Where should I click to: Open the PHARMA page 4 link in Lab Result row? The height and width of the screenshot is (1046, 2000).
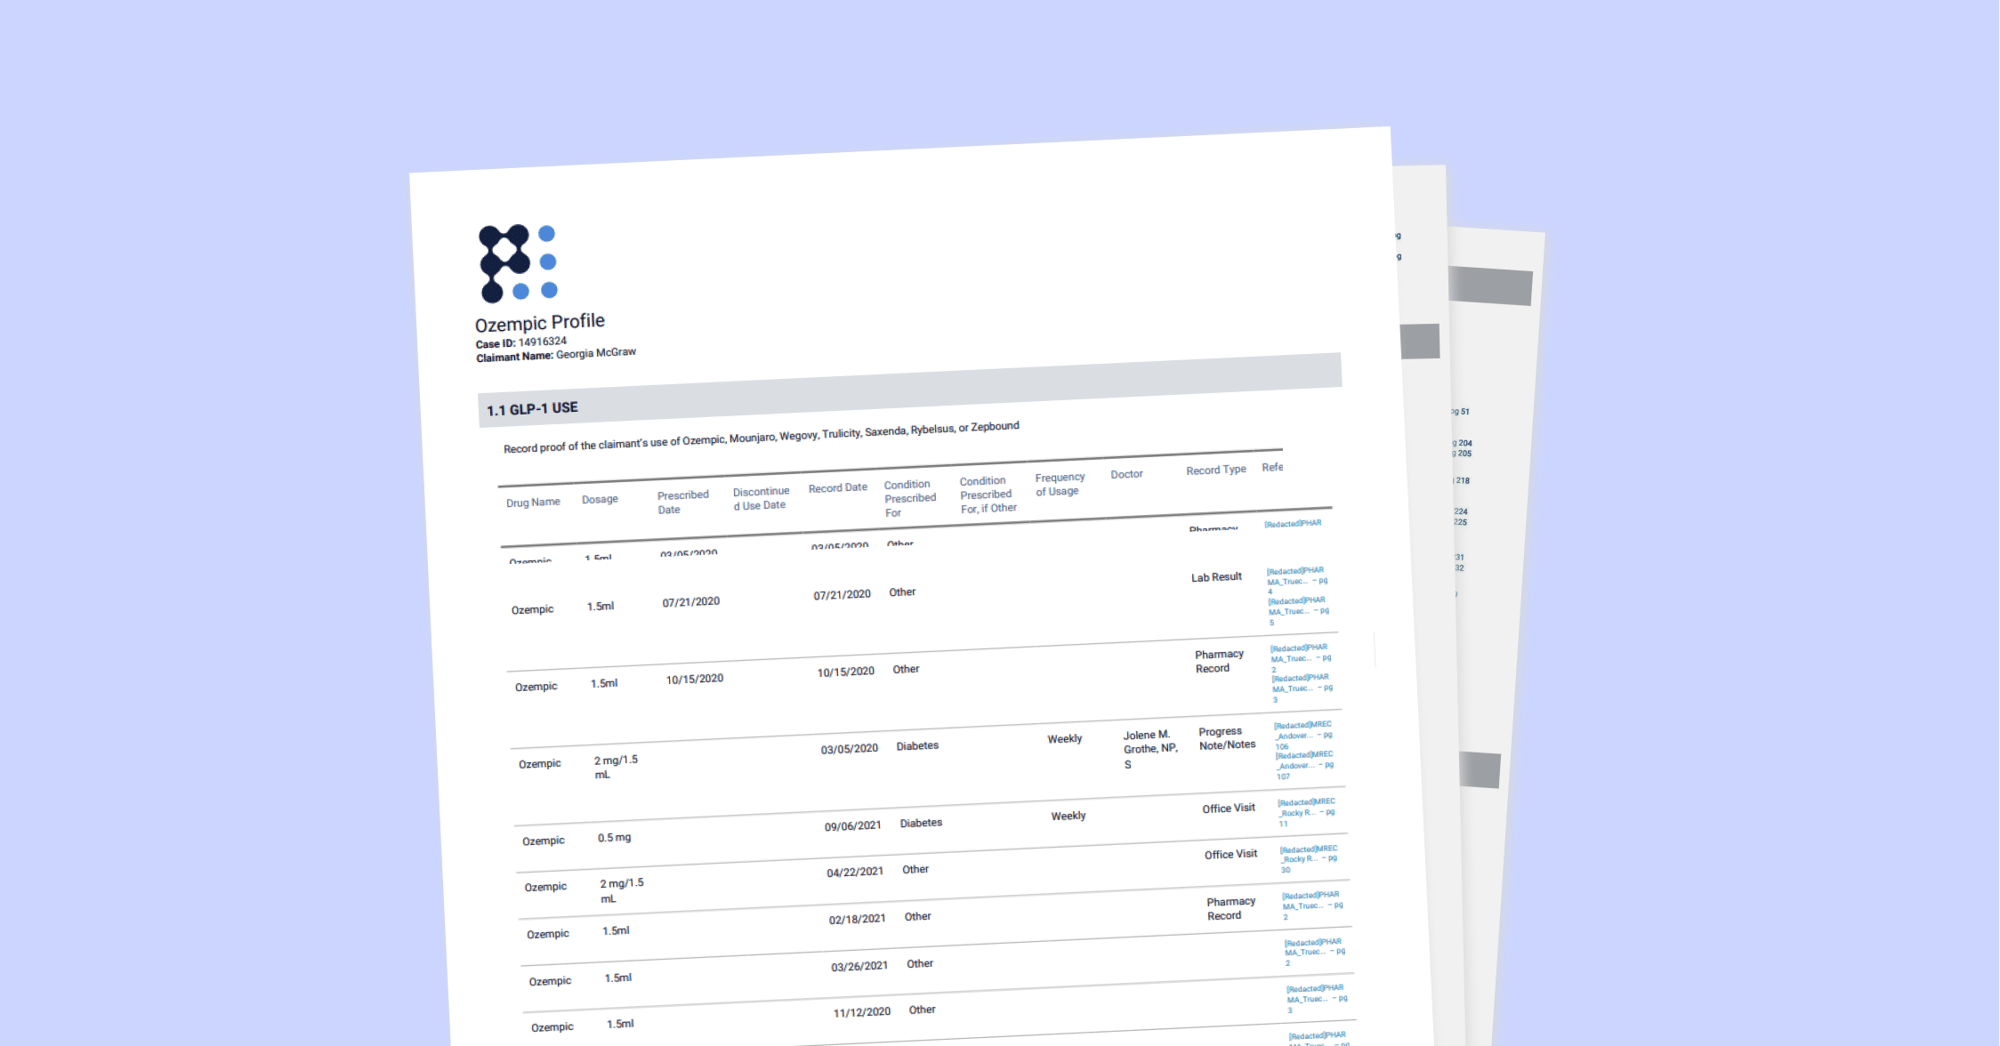(1297, 581)
